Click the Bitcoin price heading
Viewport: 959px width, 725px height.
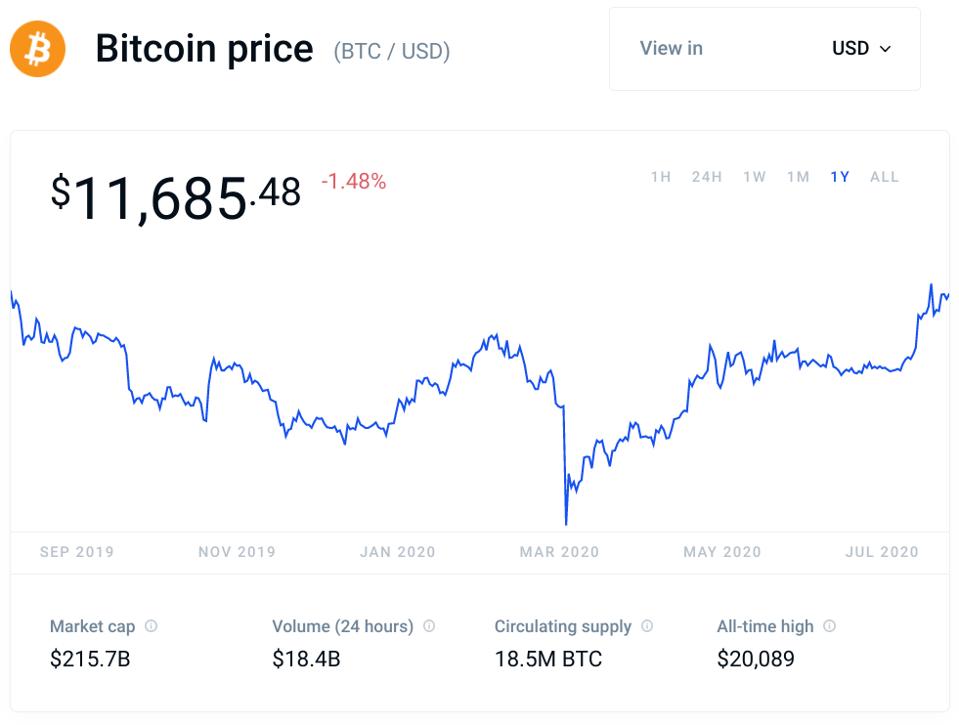(204, 49)
